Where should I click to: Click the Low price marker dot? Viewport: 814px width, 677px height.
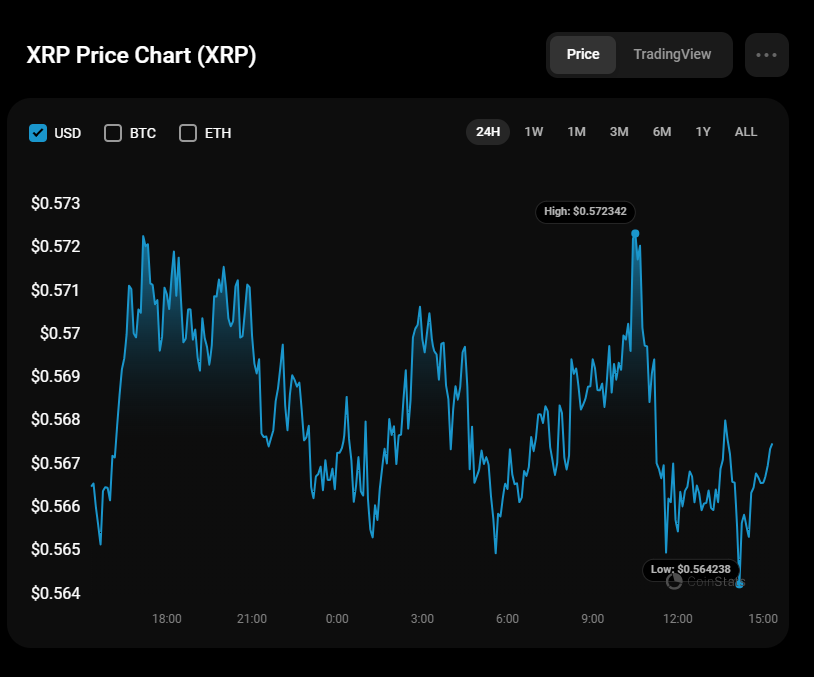pos(739,584)
